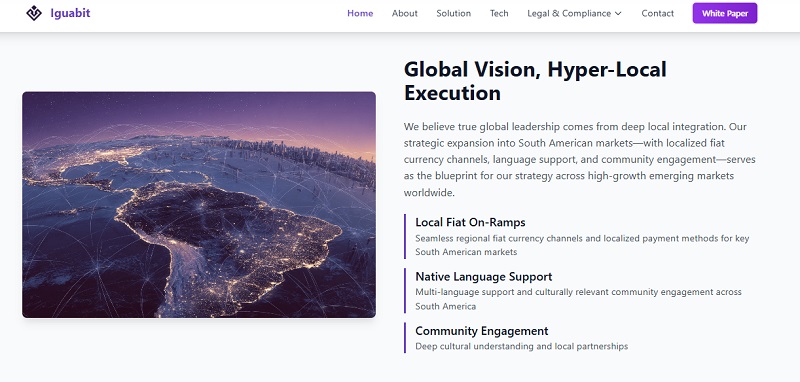The width and height of the screenshot is (800, 382).
Task: Click the 'Multi-language support and culturally relevant' description
Action: [578, 299]
